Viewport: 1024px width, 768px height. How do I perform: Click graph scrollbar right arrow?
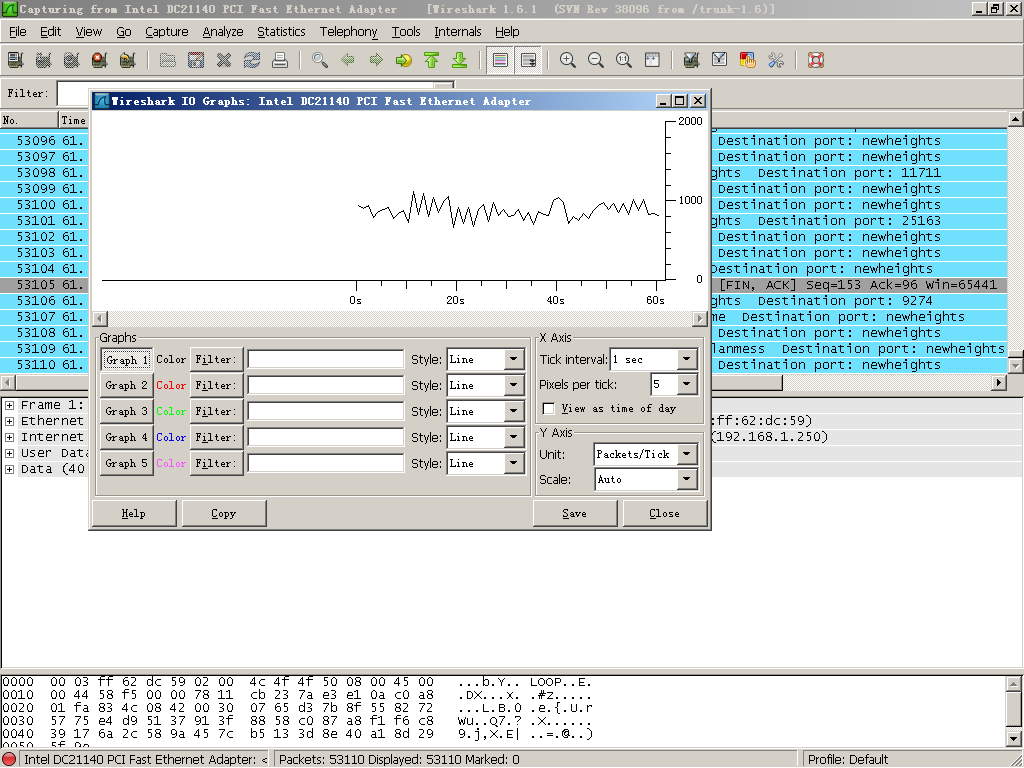[700, 319]
